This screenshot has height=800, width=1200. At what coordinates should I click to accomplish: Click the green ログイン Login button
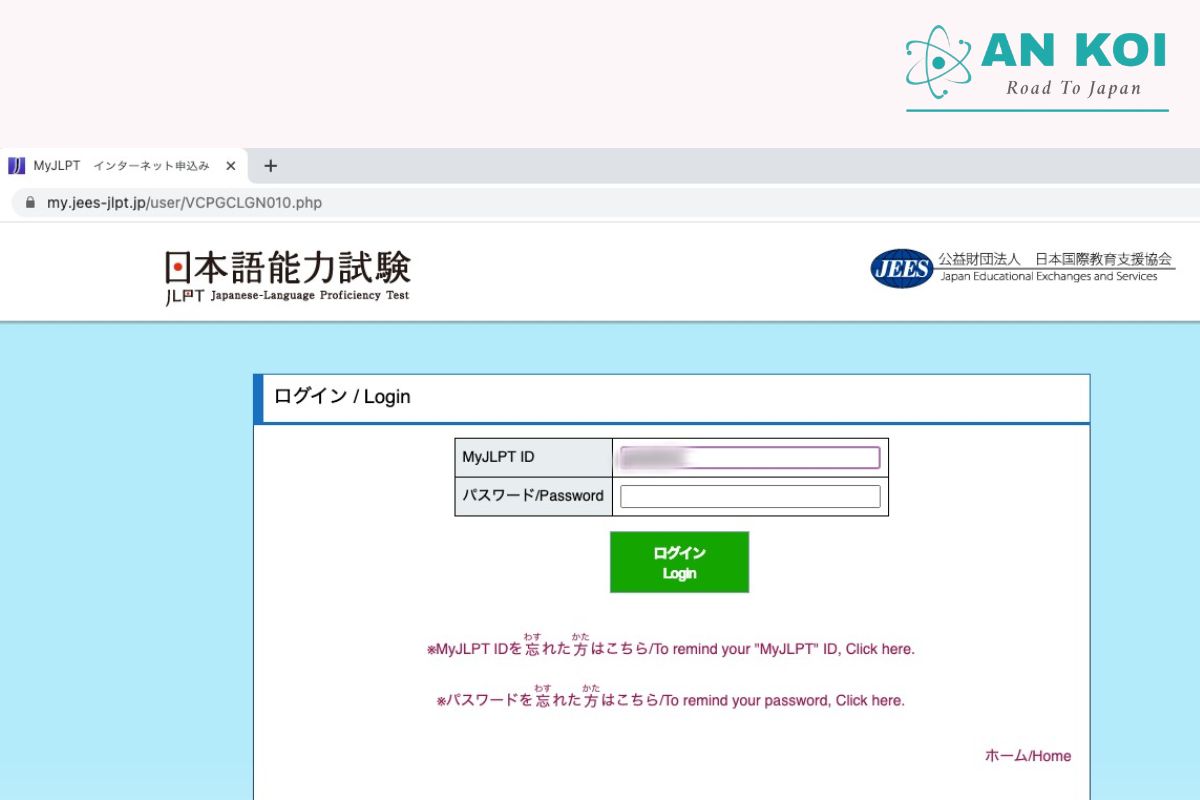coord(679,562)
